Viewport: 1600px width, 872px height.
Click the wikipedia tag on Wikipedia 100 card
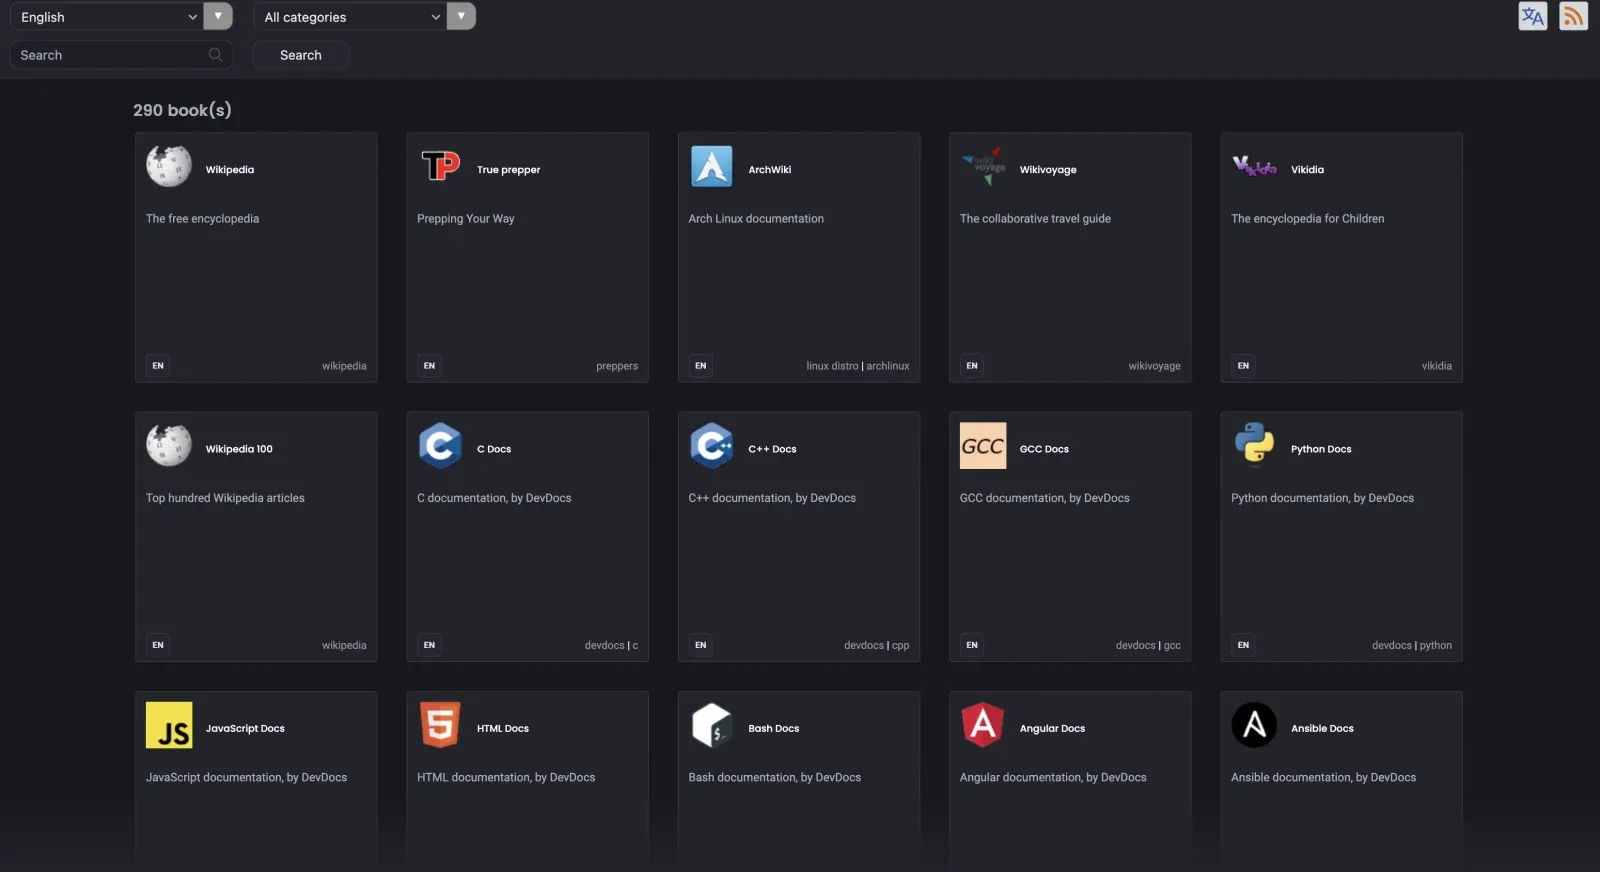[344, 645]
